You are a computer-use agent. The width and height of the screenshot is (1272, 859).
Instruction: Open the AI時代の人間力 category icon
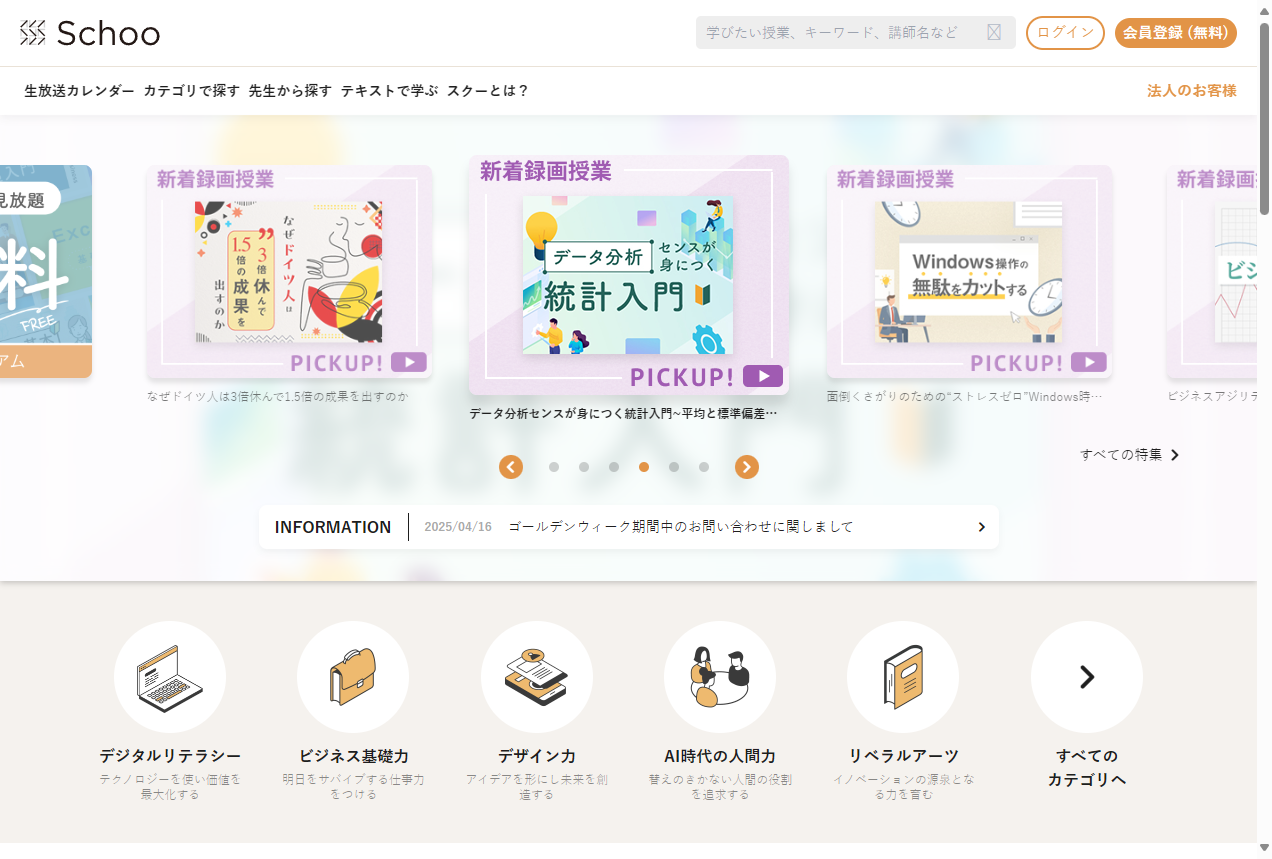720,677
